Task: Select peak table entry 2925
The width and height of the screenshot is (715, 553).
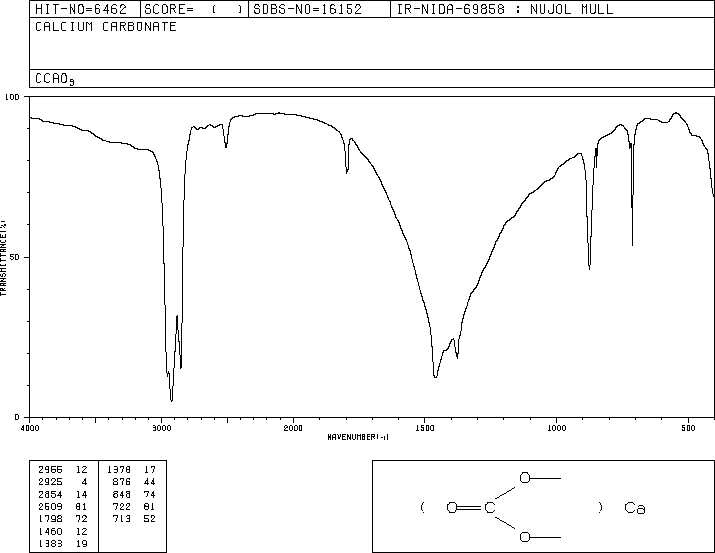Action: click(63, 482)
